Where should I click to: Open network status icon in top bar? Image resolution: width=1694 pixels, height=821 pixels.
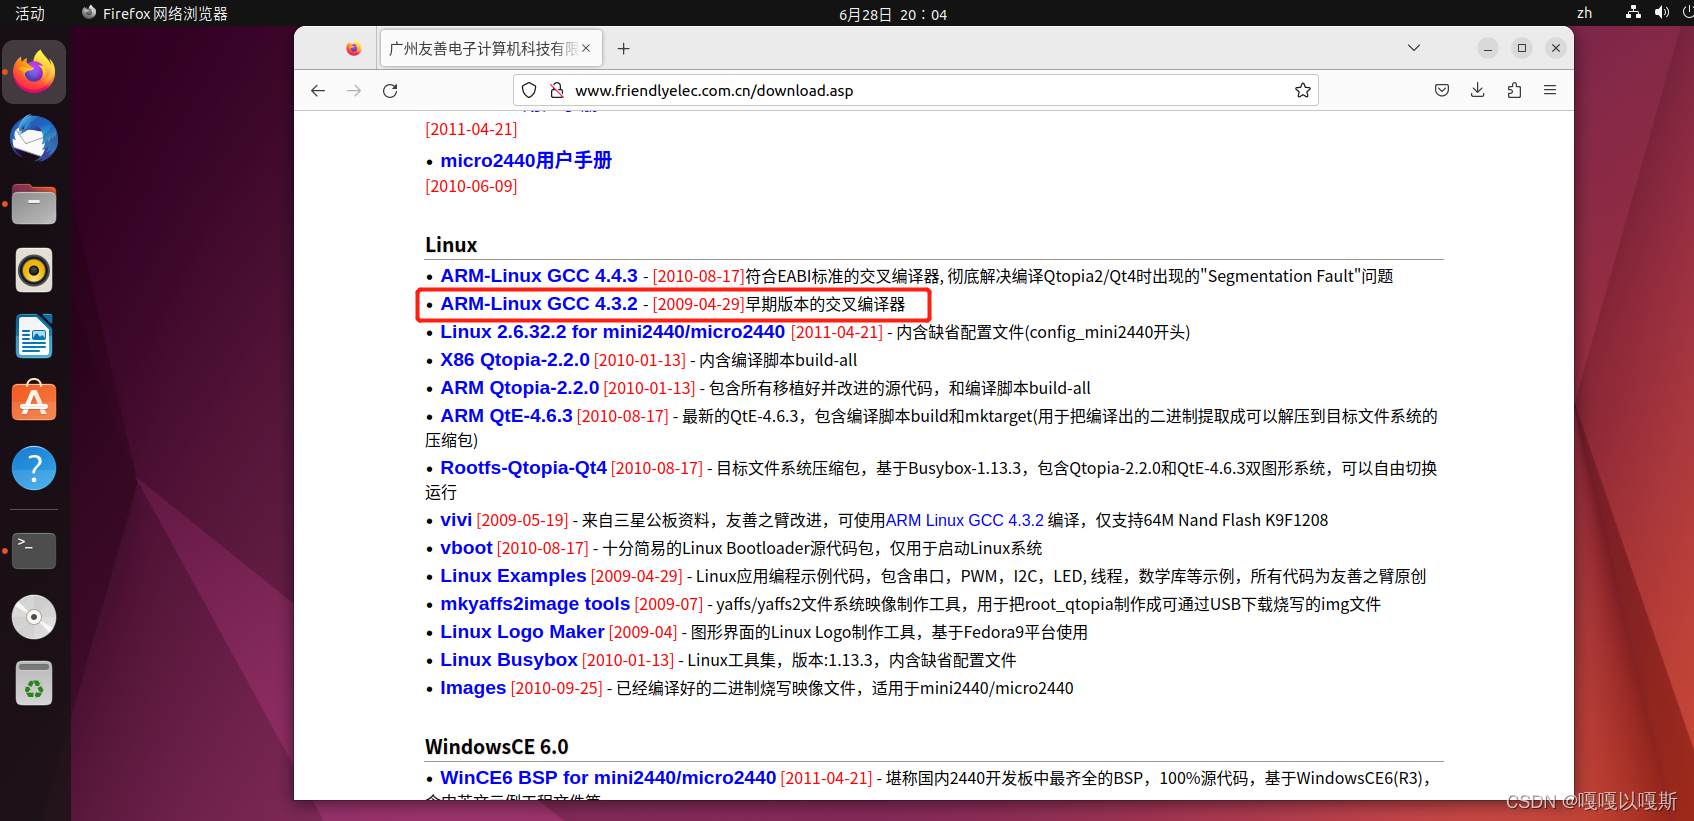click(x=1633, y=13)
